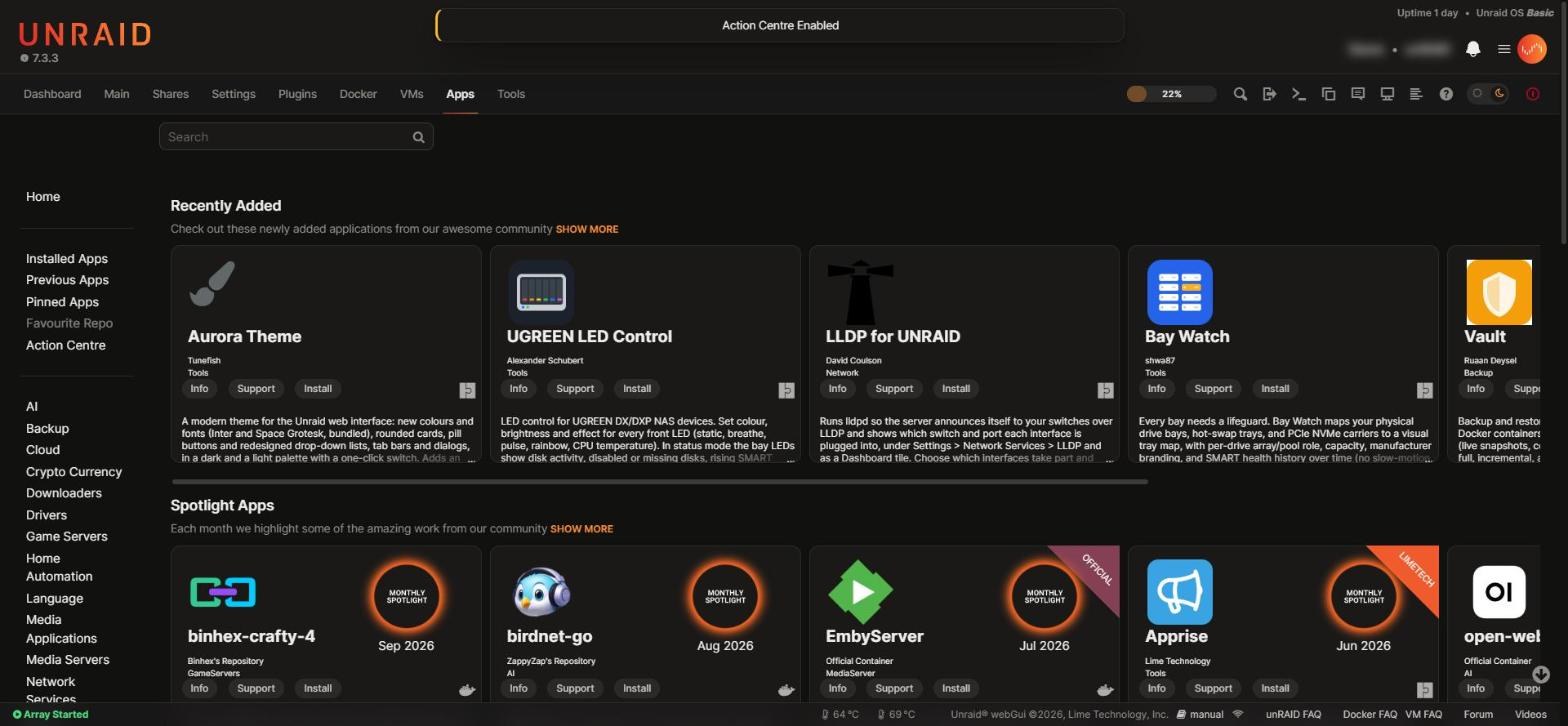Click the search field's magnifier icon
Screen dimensions: 1568x726
pyautogui.click(x=419, y=137)
